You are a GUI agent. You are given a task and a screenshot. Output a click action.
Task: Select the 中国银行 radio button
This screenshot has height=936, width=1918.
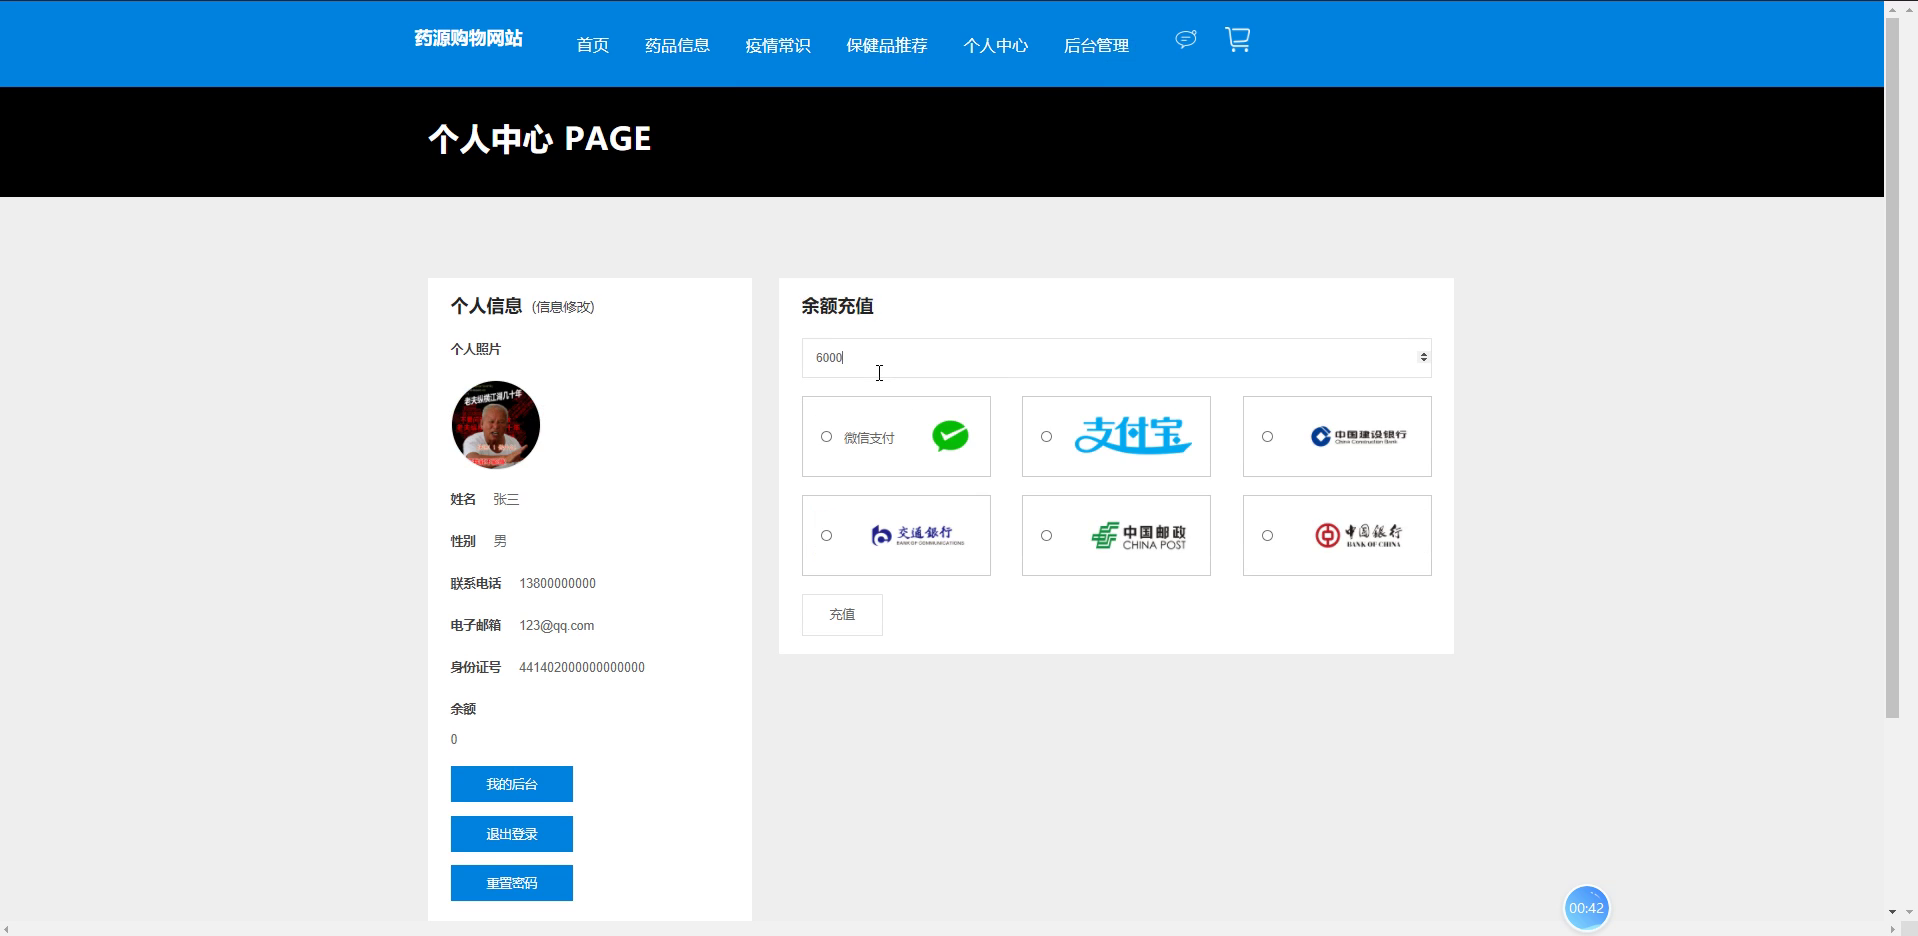[1267, 536]
